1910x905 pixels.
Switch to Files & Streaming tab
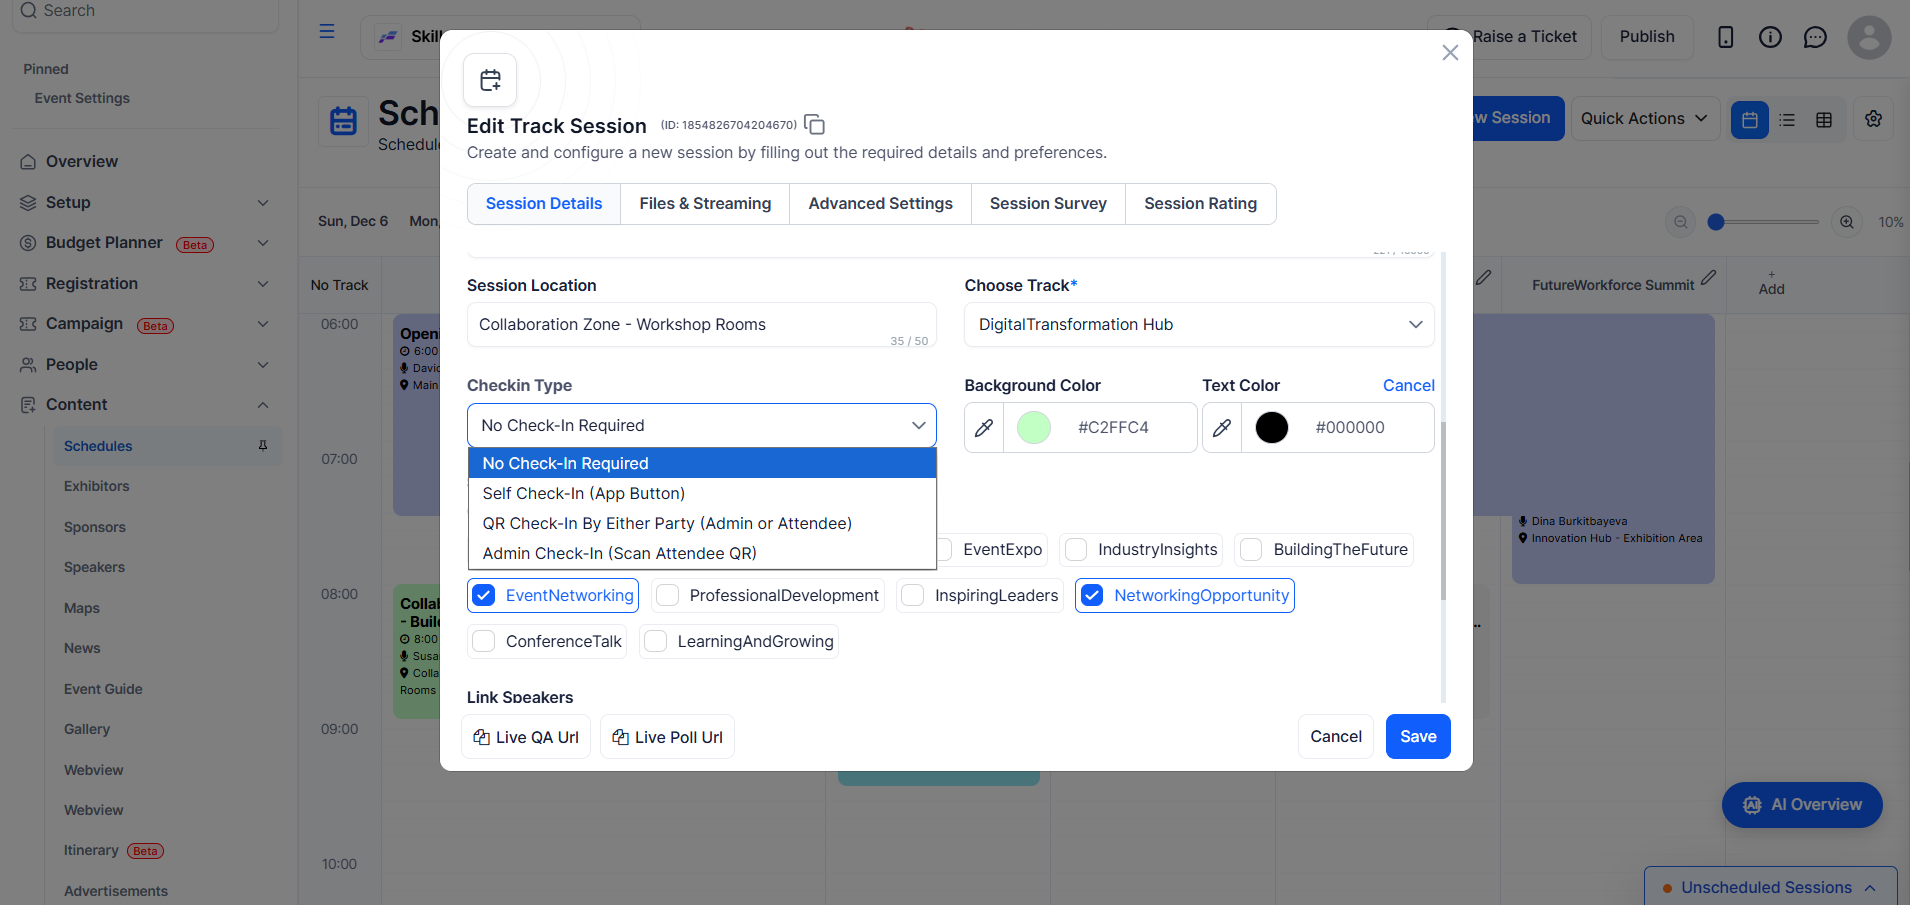point(705,204)
